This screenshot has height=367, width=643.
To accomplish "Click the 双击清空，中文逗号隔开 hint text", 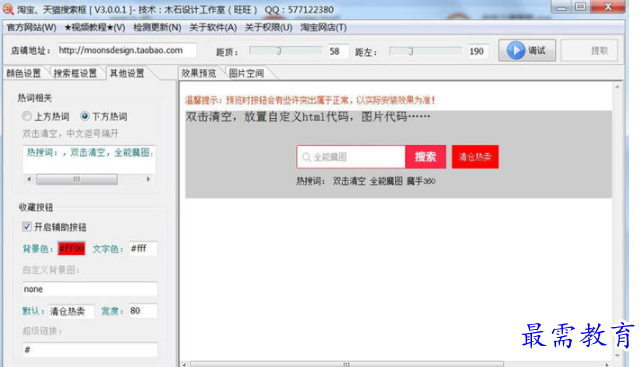I will 71,134.
